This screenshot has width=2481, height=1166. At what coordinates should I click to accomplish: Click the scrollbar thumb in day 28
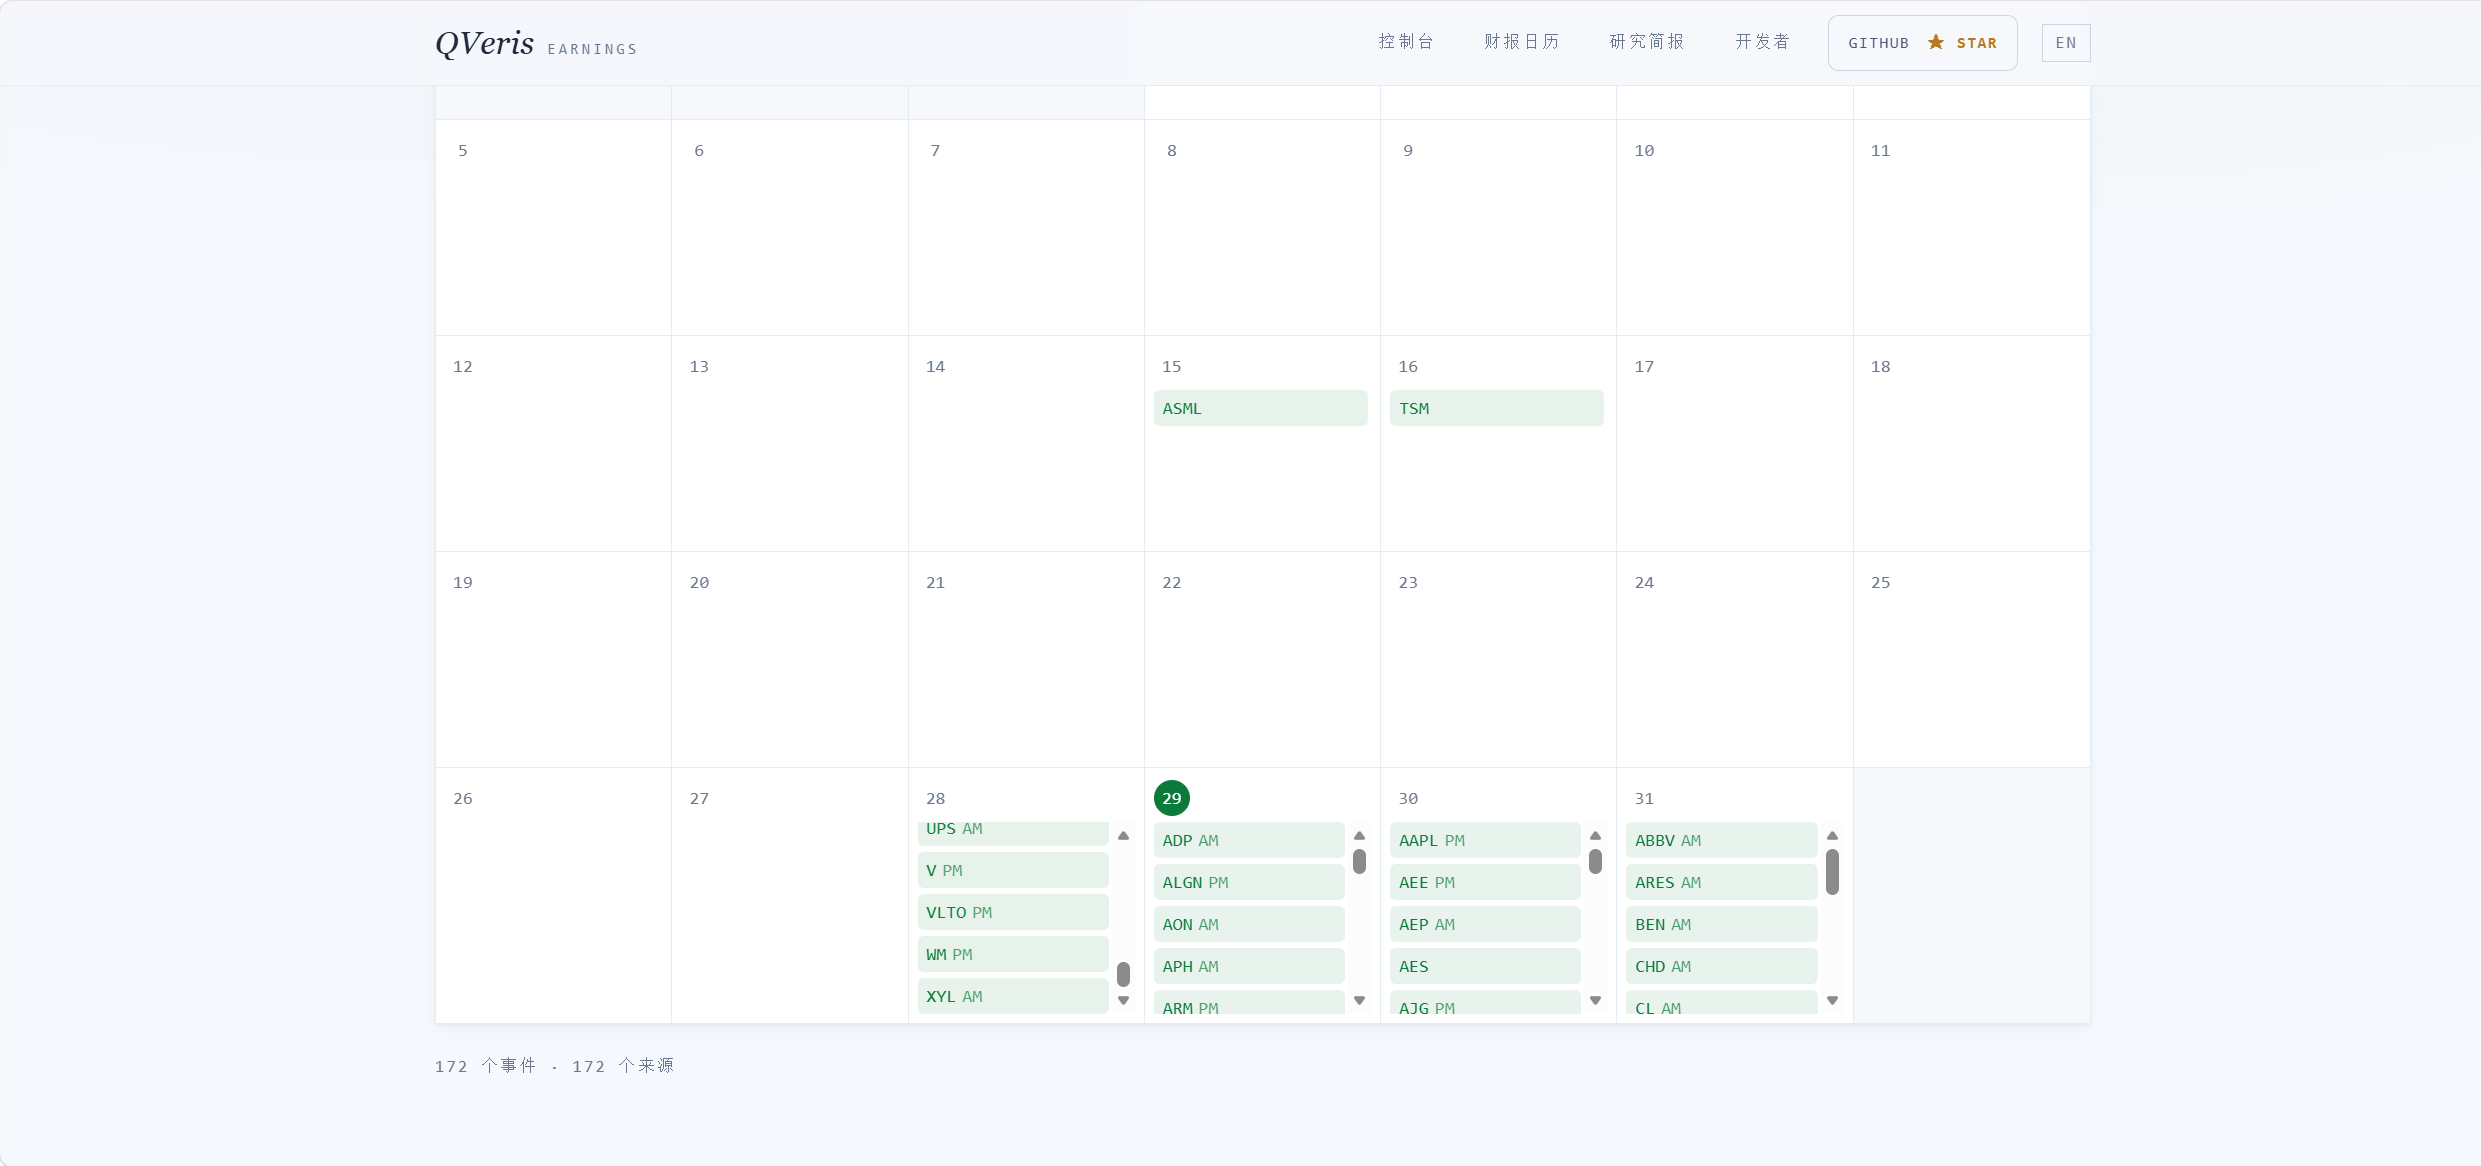[x=1123, y=974]
